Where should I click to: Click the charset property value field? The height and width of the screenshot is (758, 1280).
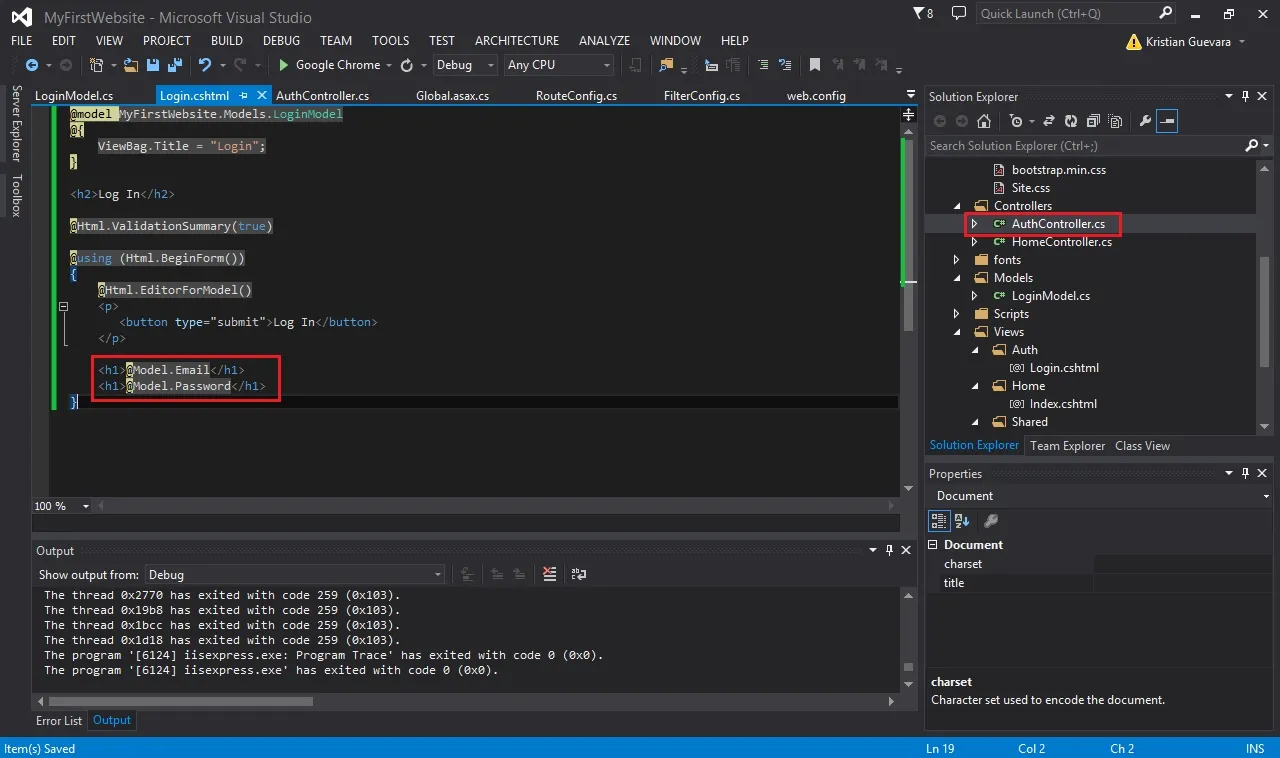point(1184,564)
